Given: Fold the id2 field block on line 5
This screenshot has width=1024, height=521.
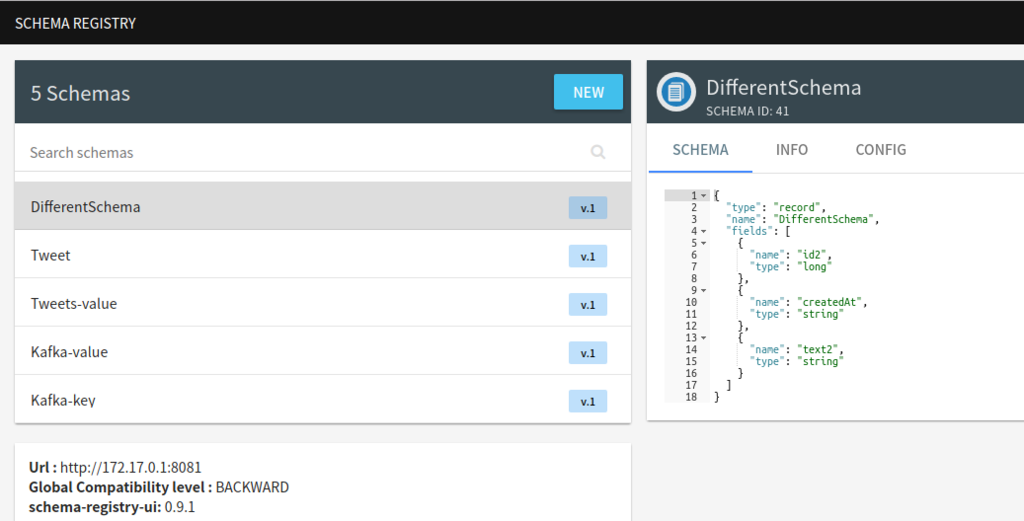Looking at the screenshot, I should click(x=703, y=243).
